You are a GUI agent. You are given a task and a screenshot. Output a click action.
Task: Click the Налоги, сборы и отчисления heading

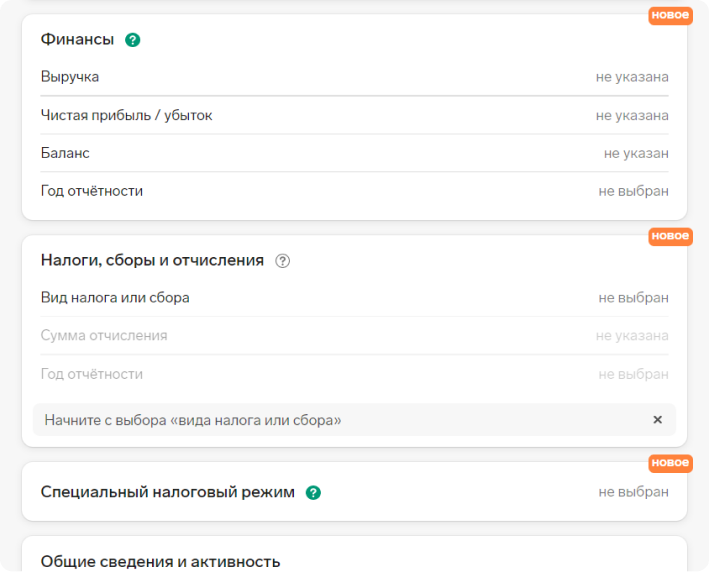[152, 260]
